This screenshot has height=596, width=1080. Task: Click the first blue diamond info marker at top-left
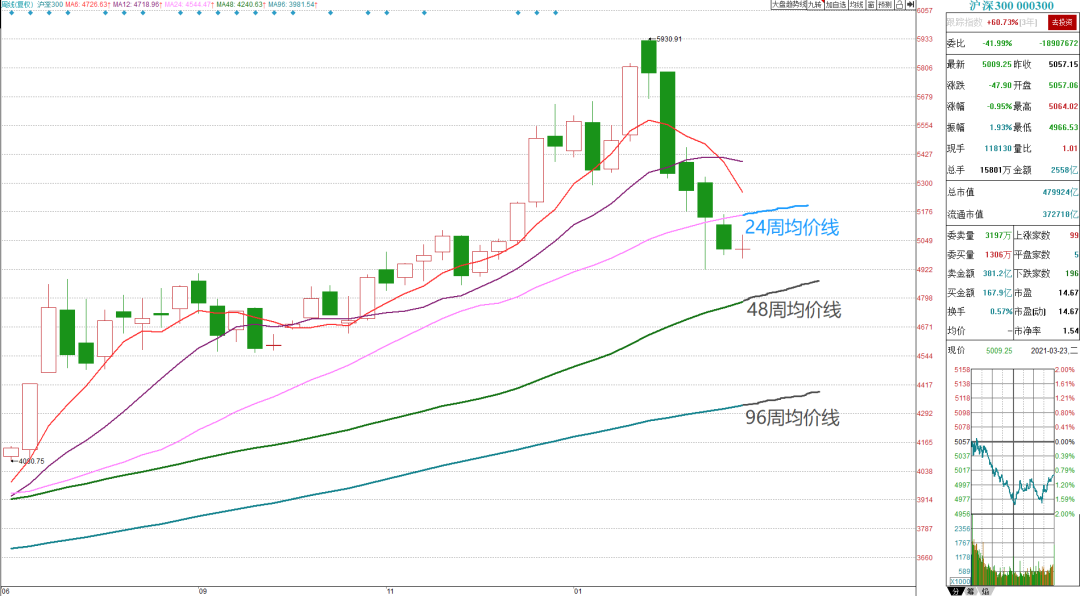point(12,13)
